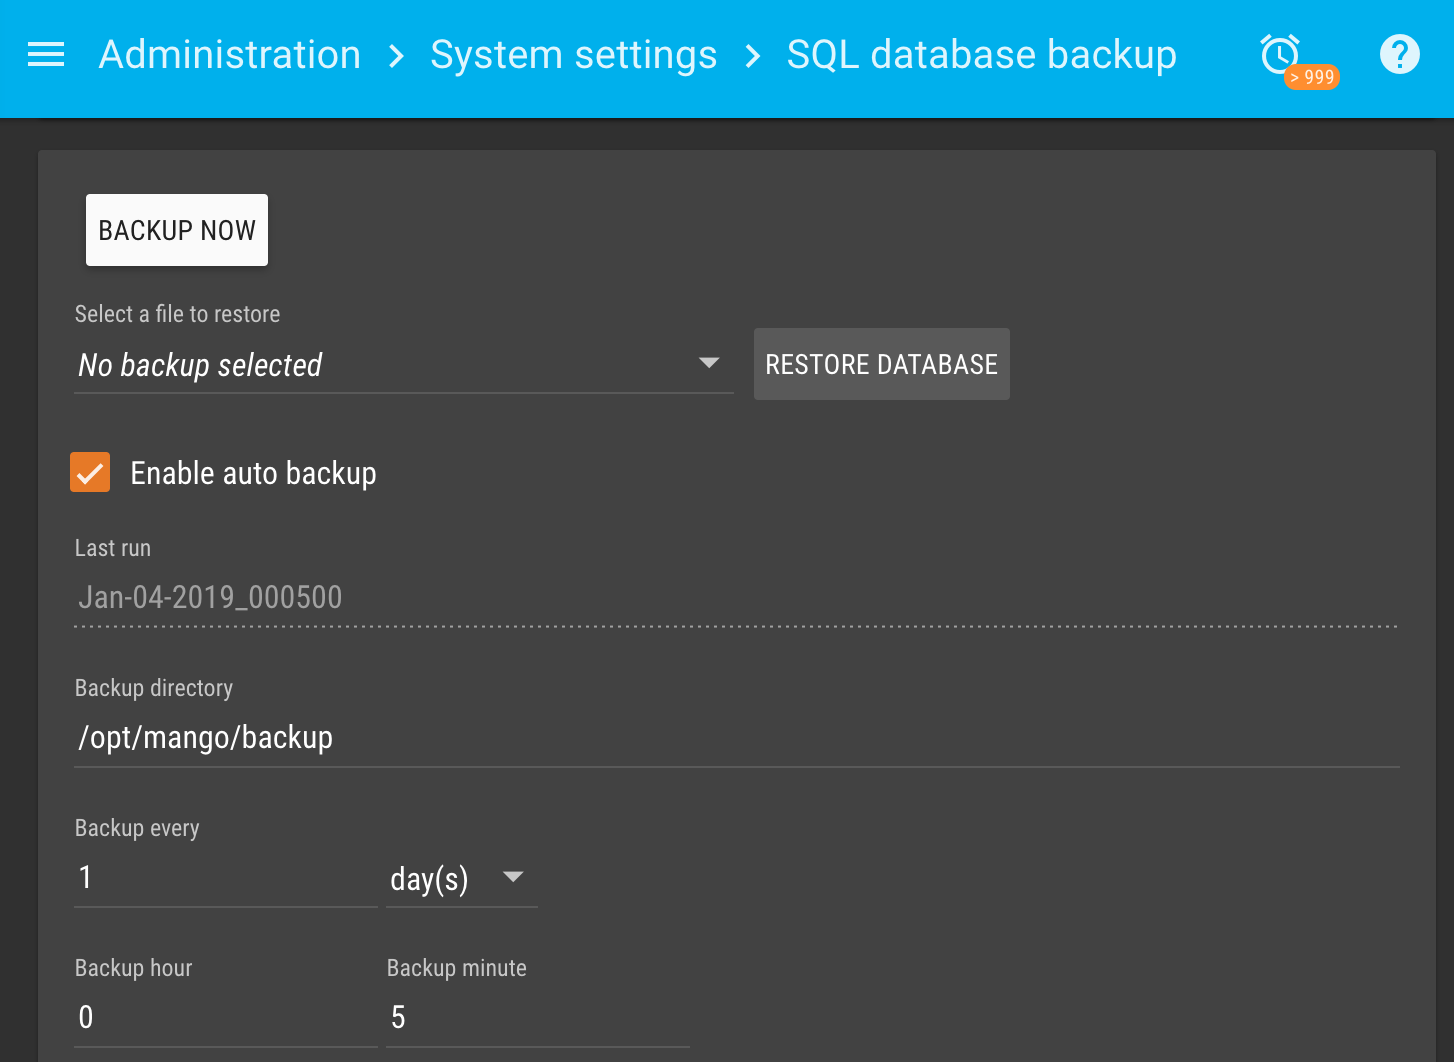Click the No backup selected dropdown arrow
The width and height of the screenshot is (1454, 1062).
point(709,363)
